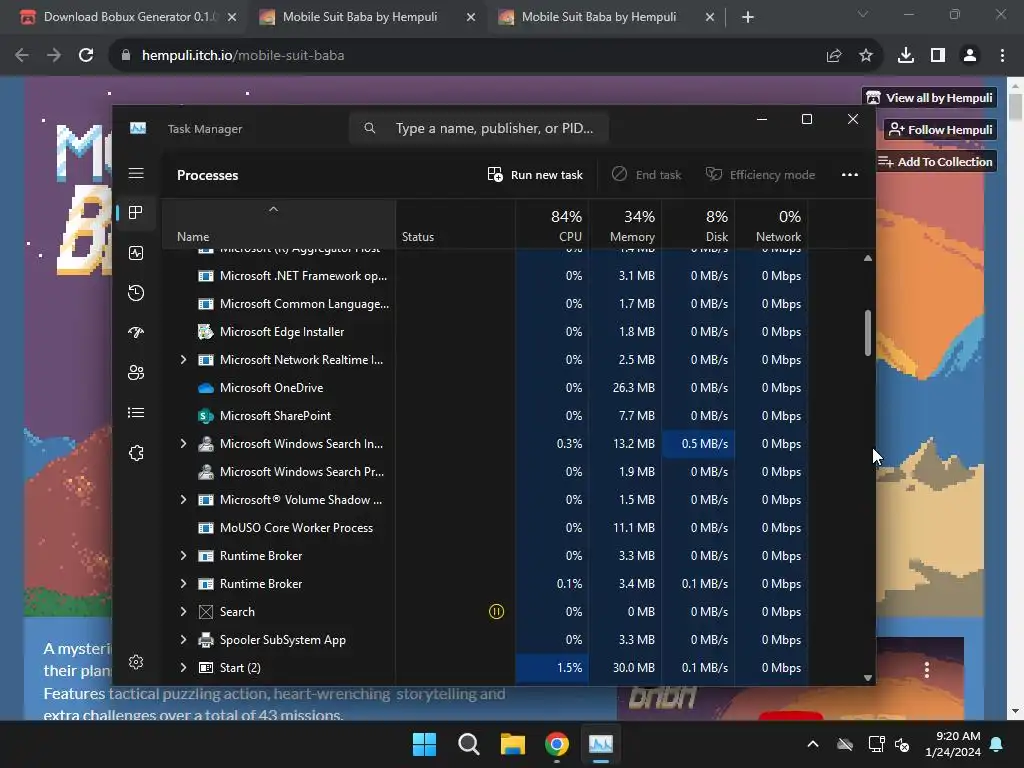Screen dimensions: 1024x768
Task: Show hidden system tray icons
Action: pyautogui.click(x=813, y=744)
